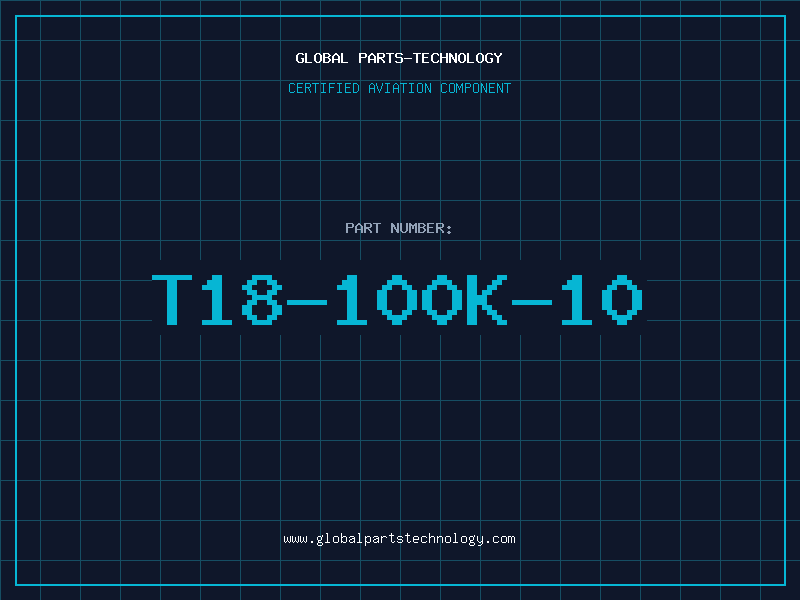Image resolution: width=800 pixels, height=600 pixels.
Task: Click the digit 8 in T18
Action: [x=262, y=299]
